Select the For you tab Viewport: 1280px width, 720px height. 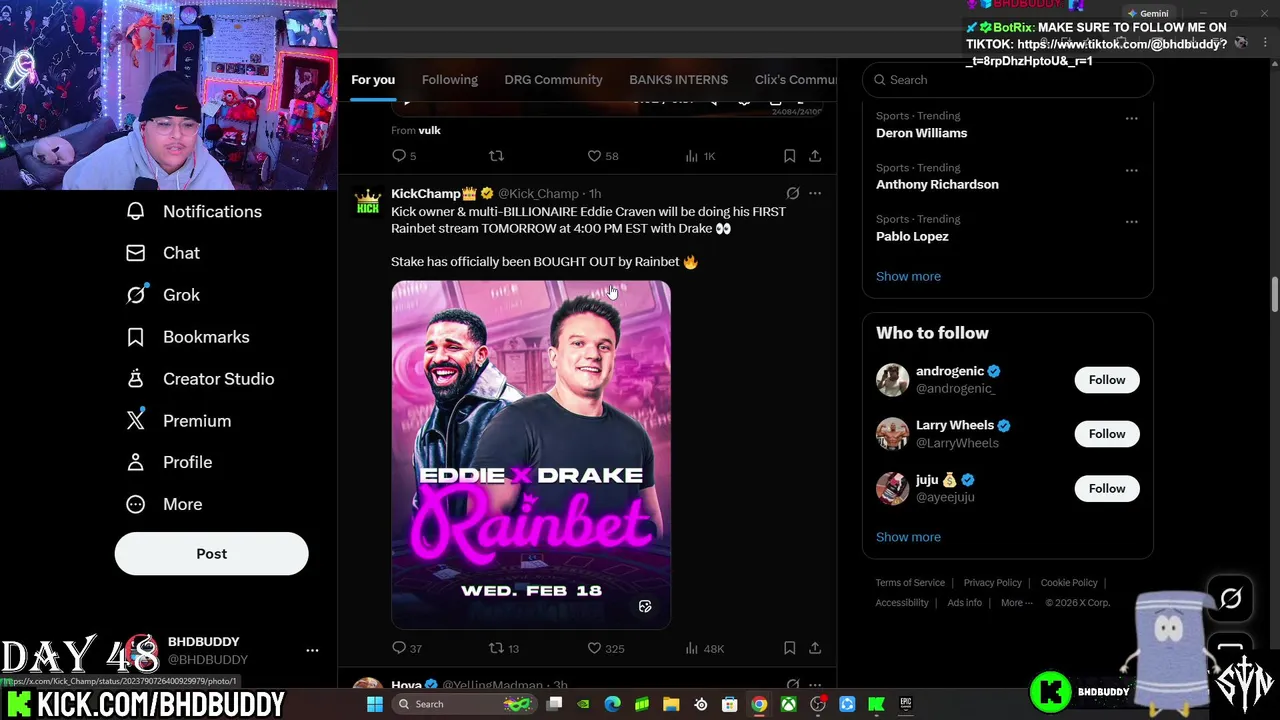click(373, 80)
